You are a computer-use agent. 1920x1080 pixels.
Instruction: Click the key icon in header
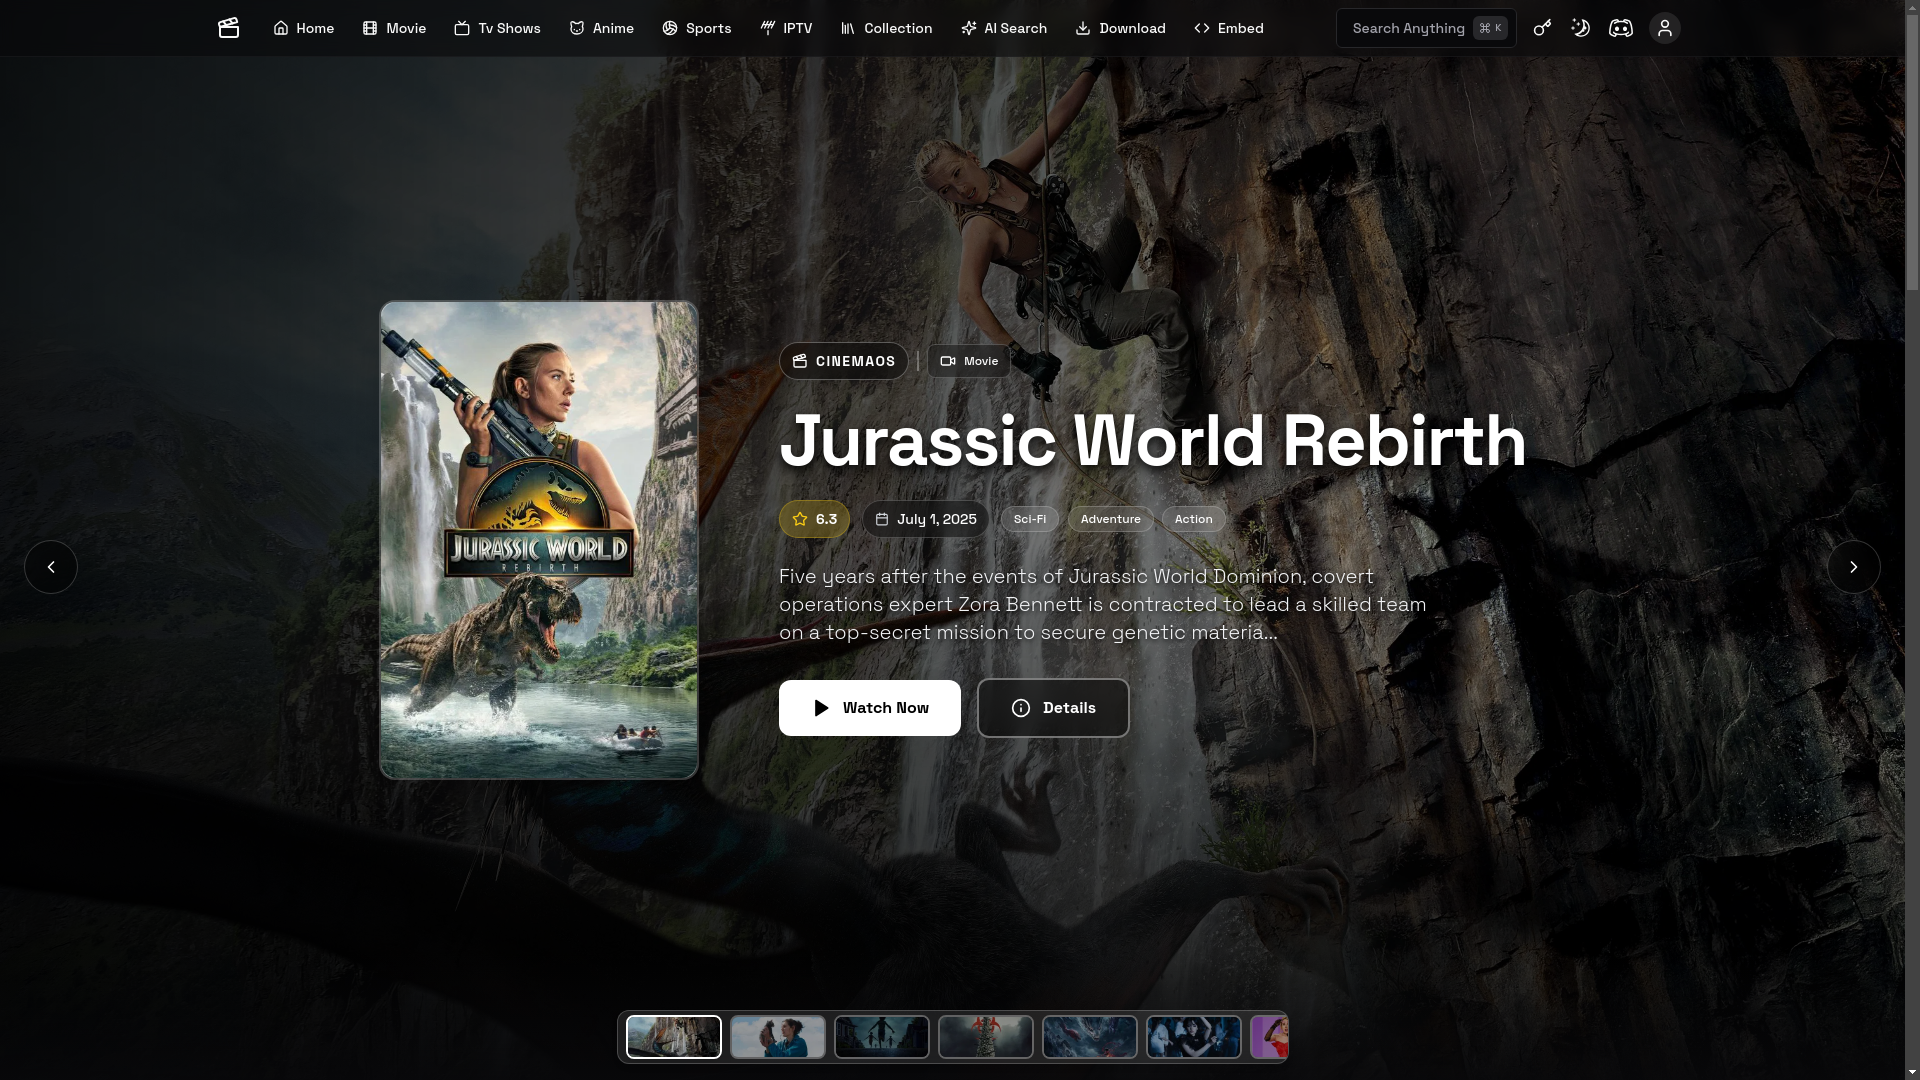click(1542, 28)
